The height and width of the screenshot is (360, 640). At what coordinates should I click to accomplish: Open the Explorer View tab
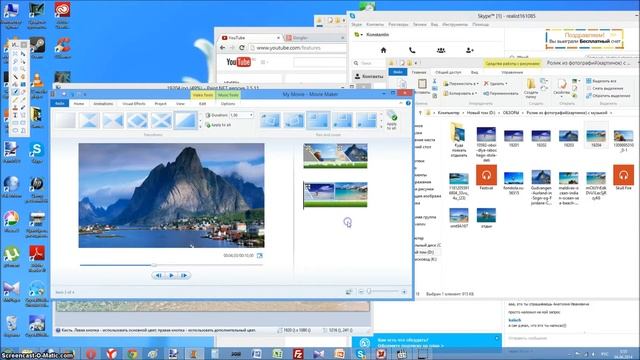[474, 72]
